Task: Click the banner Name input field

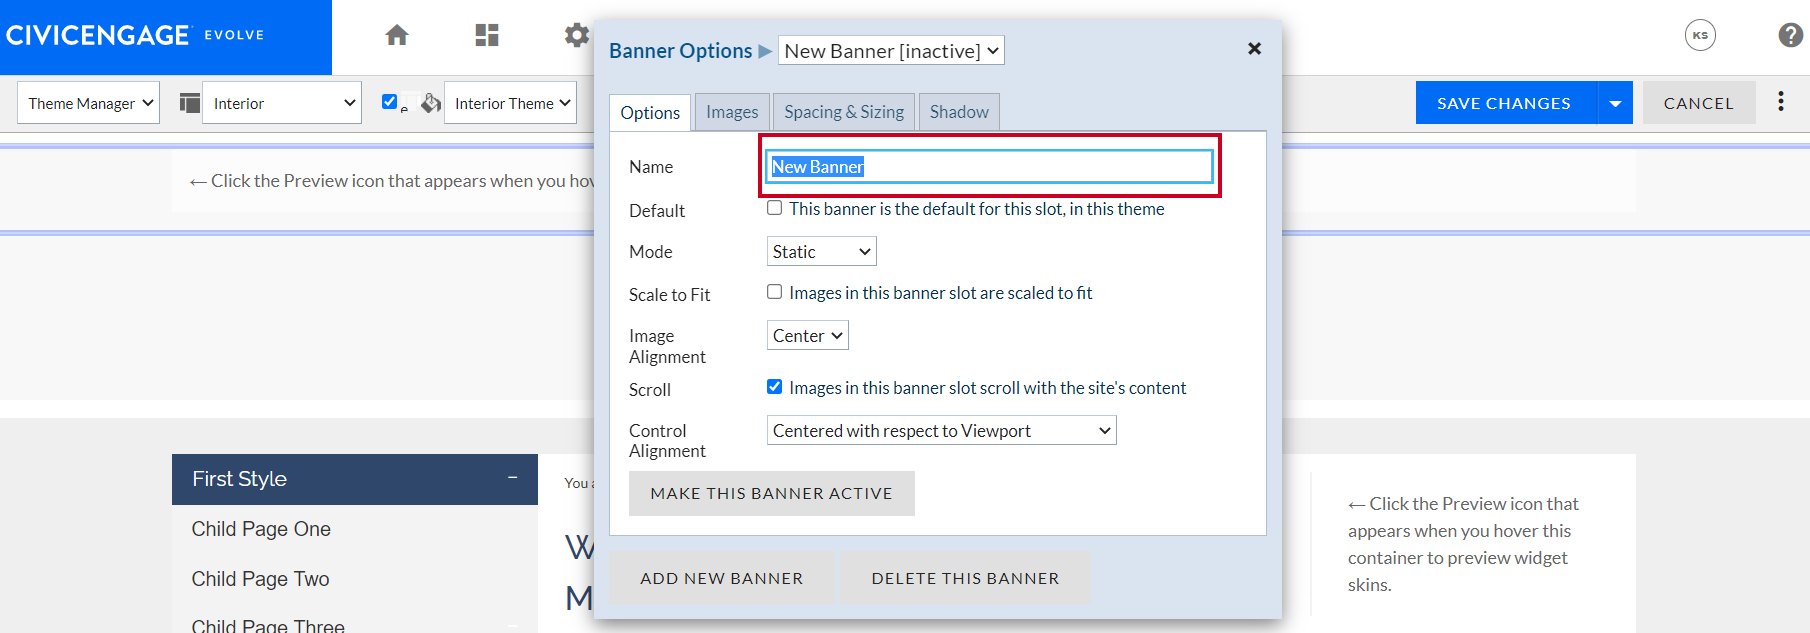Action: (x=990, y=167)
